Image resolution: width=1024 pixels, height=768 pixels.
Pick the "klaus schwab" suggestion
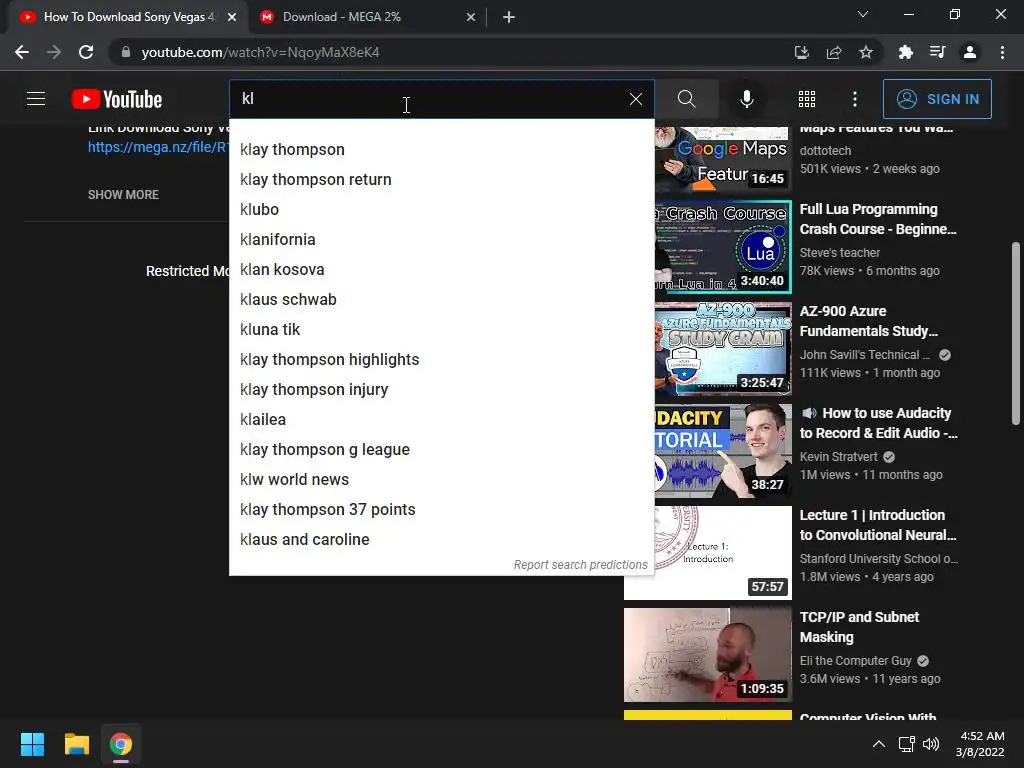click(441, 300)
